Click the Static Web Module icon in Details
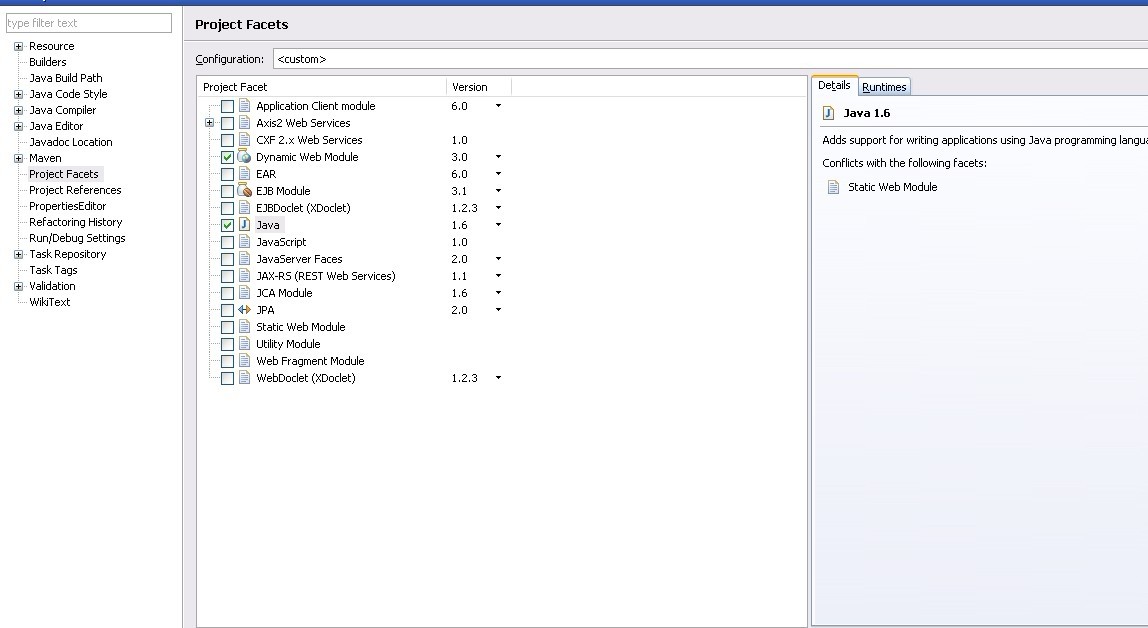This screenshot has height=628, width=1148. click(x=833, y=187)
